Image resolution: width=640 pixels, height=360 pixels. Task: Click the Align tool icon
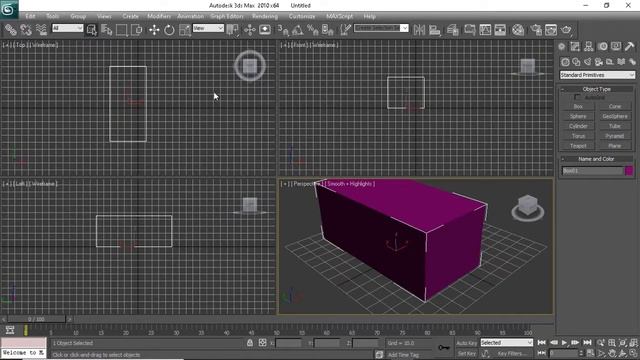pyautogui.click(x=435, y=29)
